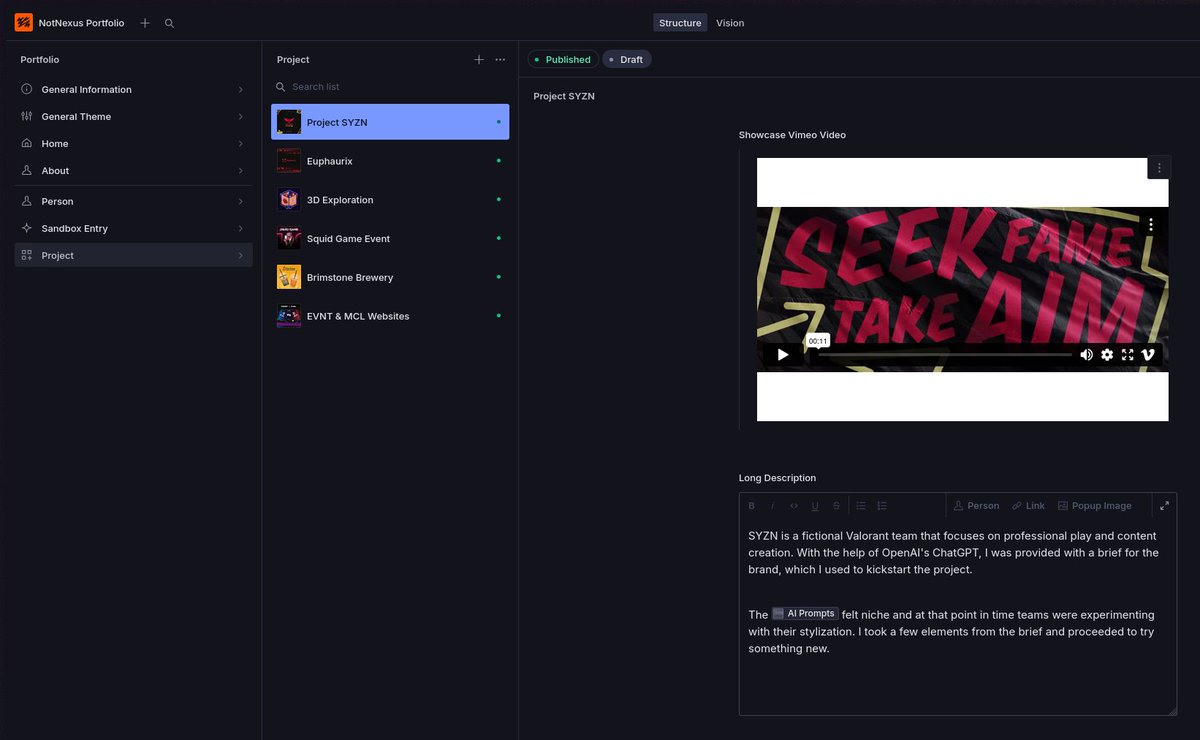This screenshot has height=740, width=1200.
Task: Seek the Vimeo video progress bar
Action: pos(944,355)
